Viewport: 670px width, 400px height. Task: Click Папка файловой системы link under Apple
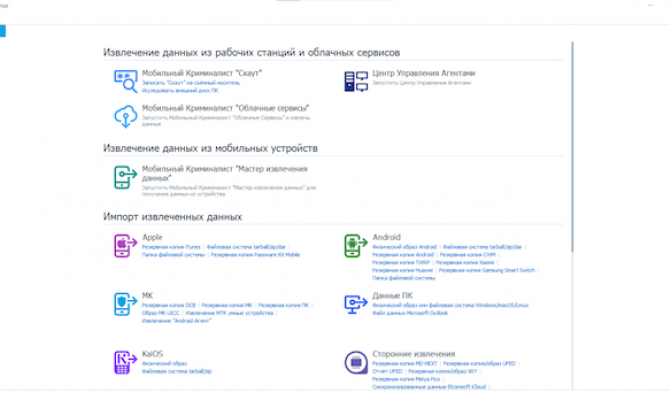click(173, 255)
